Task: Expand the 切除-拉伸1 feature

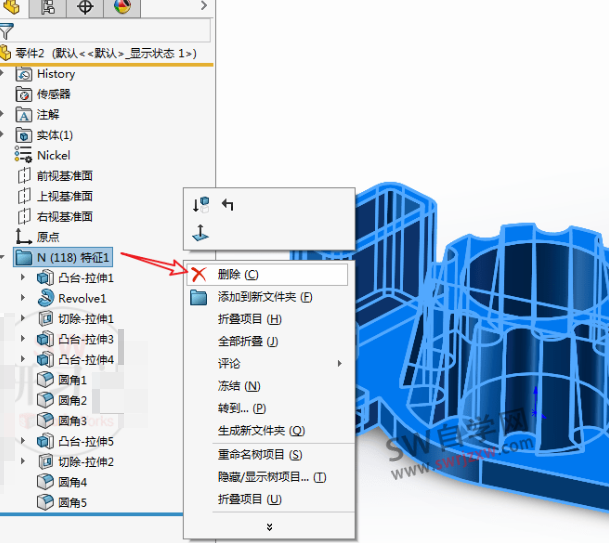Action: (23, 318)
